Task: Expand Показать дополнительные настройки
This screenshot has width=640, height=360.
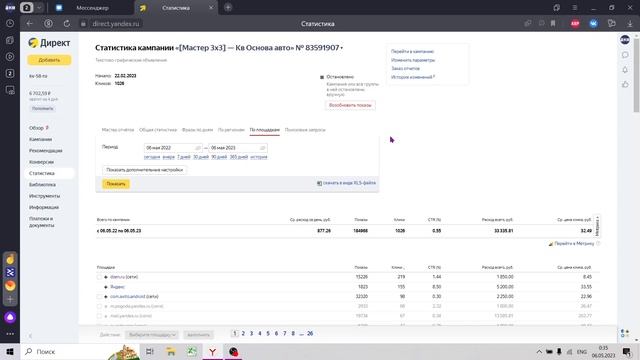Action: pyautogui.click(x=144, y=170)
